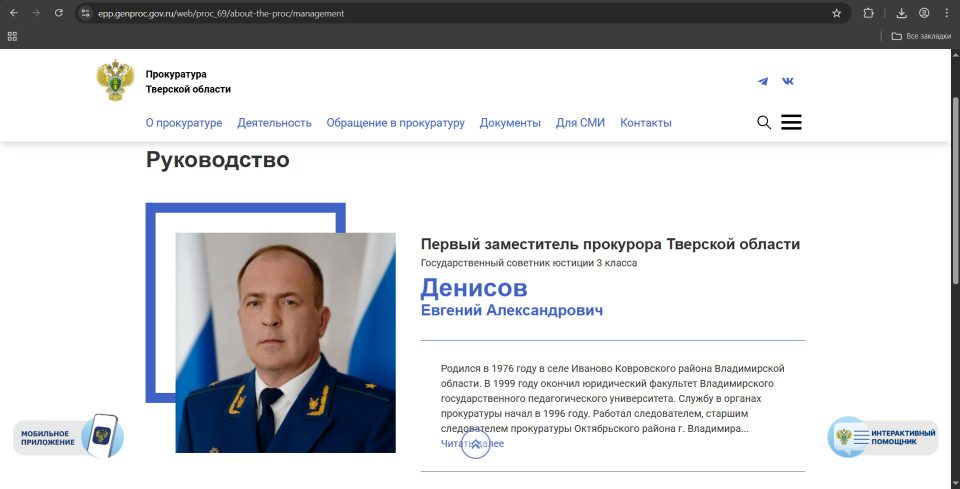Viewport: 960px width, 489px height.
Task: Open the Telegram channel icon
Action: [x=763, y=81]
